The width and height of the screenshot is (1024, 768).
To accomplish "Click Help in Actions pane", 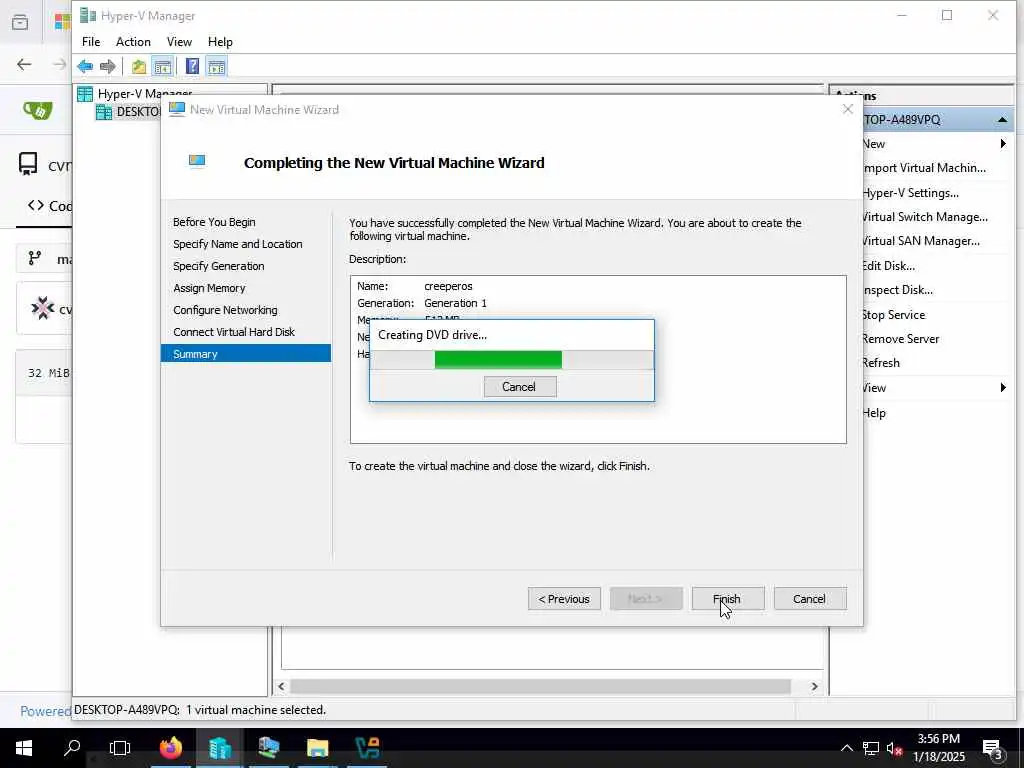I will (x=874, y=413).
